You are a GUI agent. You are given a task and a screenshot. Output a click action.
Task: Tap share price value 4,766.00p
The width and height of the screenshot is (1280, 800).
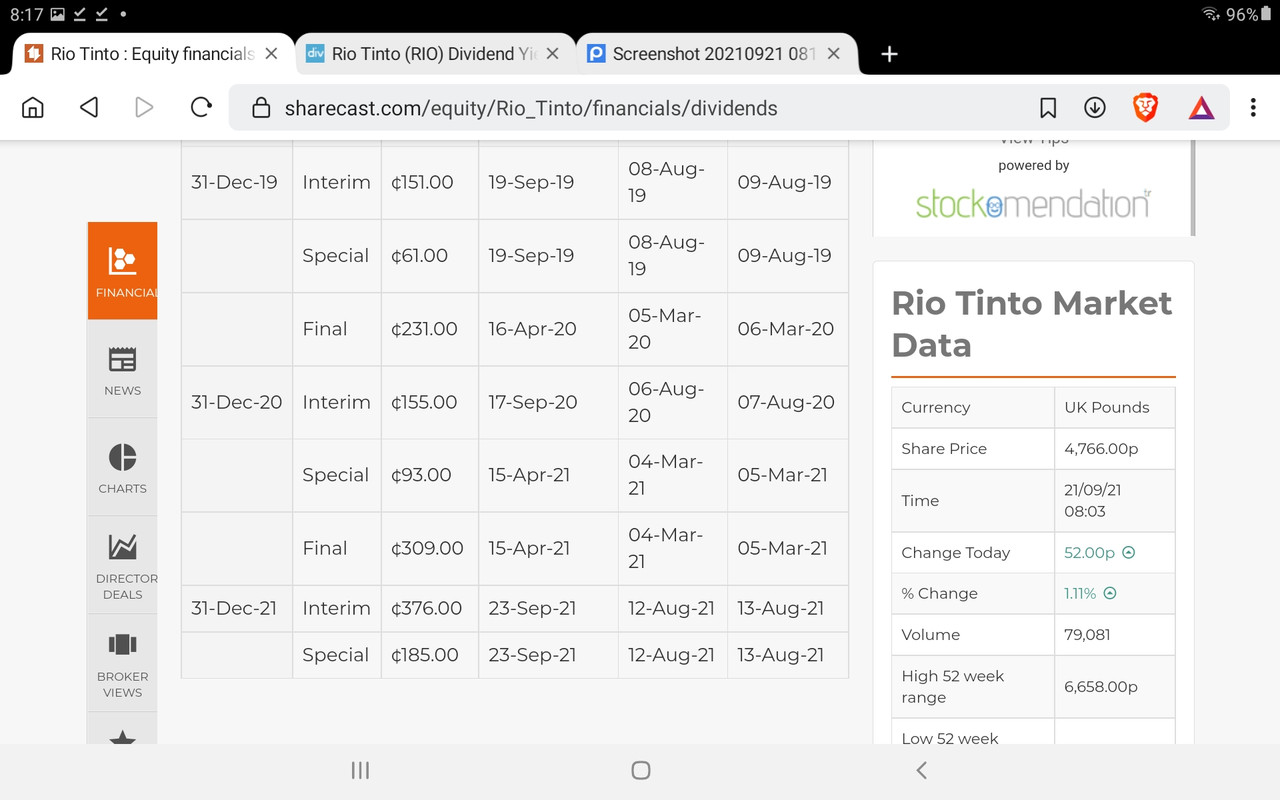pyautogui.click(x=1101, y=448)
